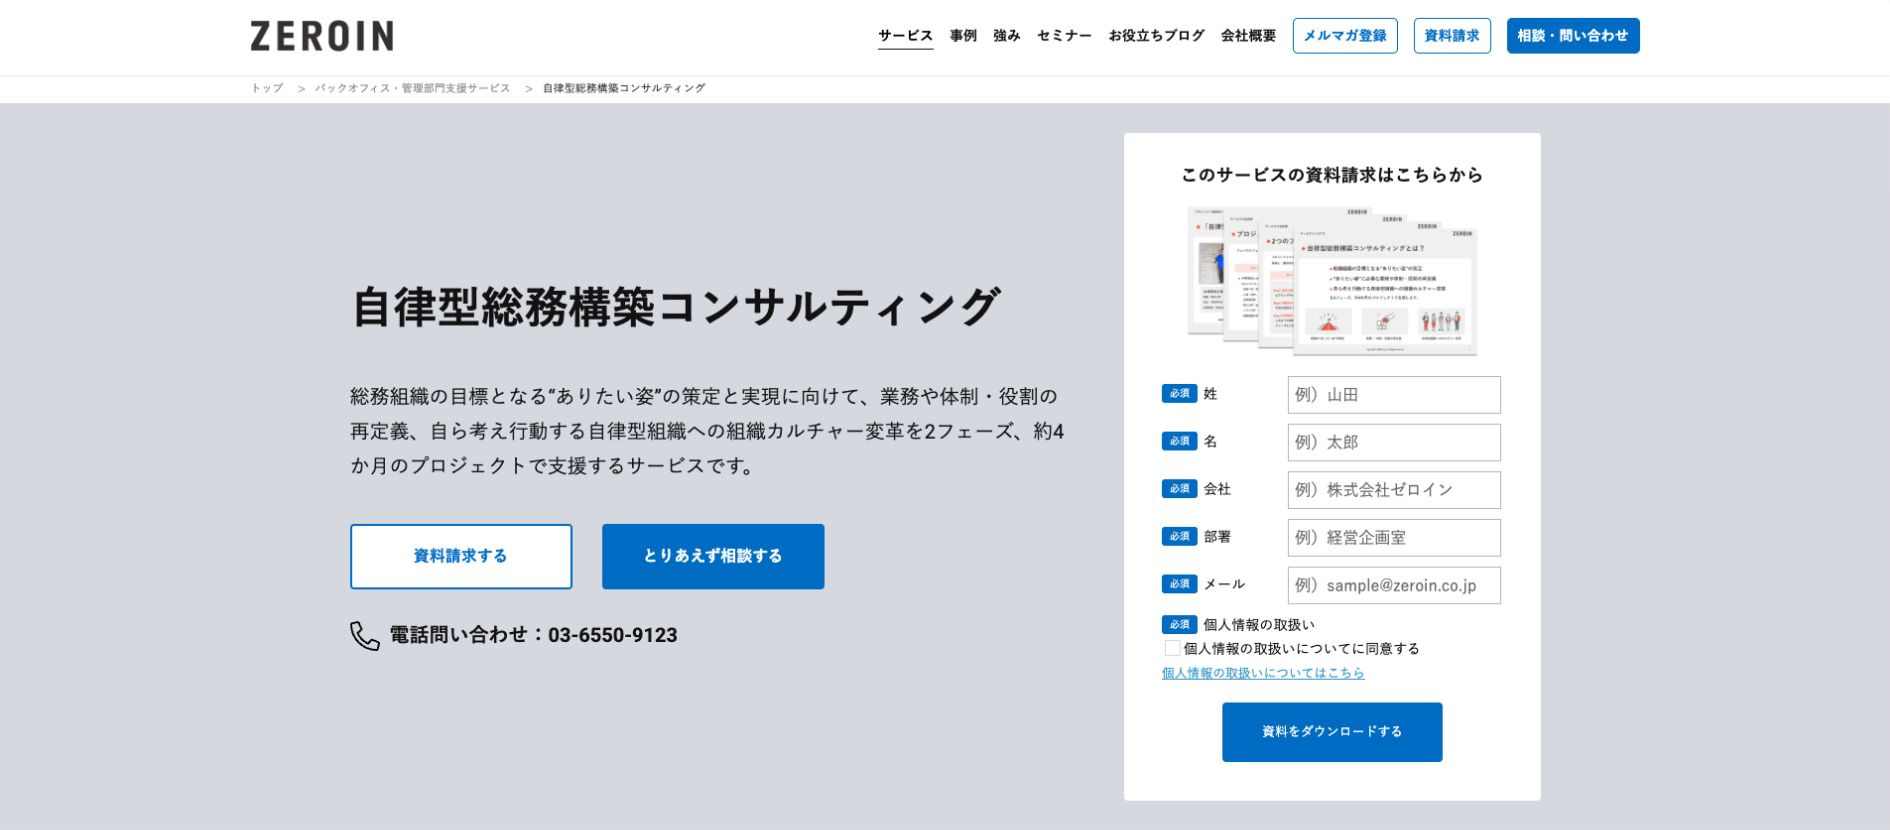
Task: Click the 相談・問い合わせ header button
Action: pyautogui.click(x=1573, y=36)
